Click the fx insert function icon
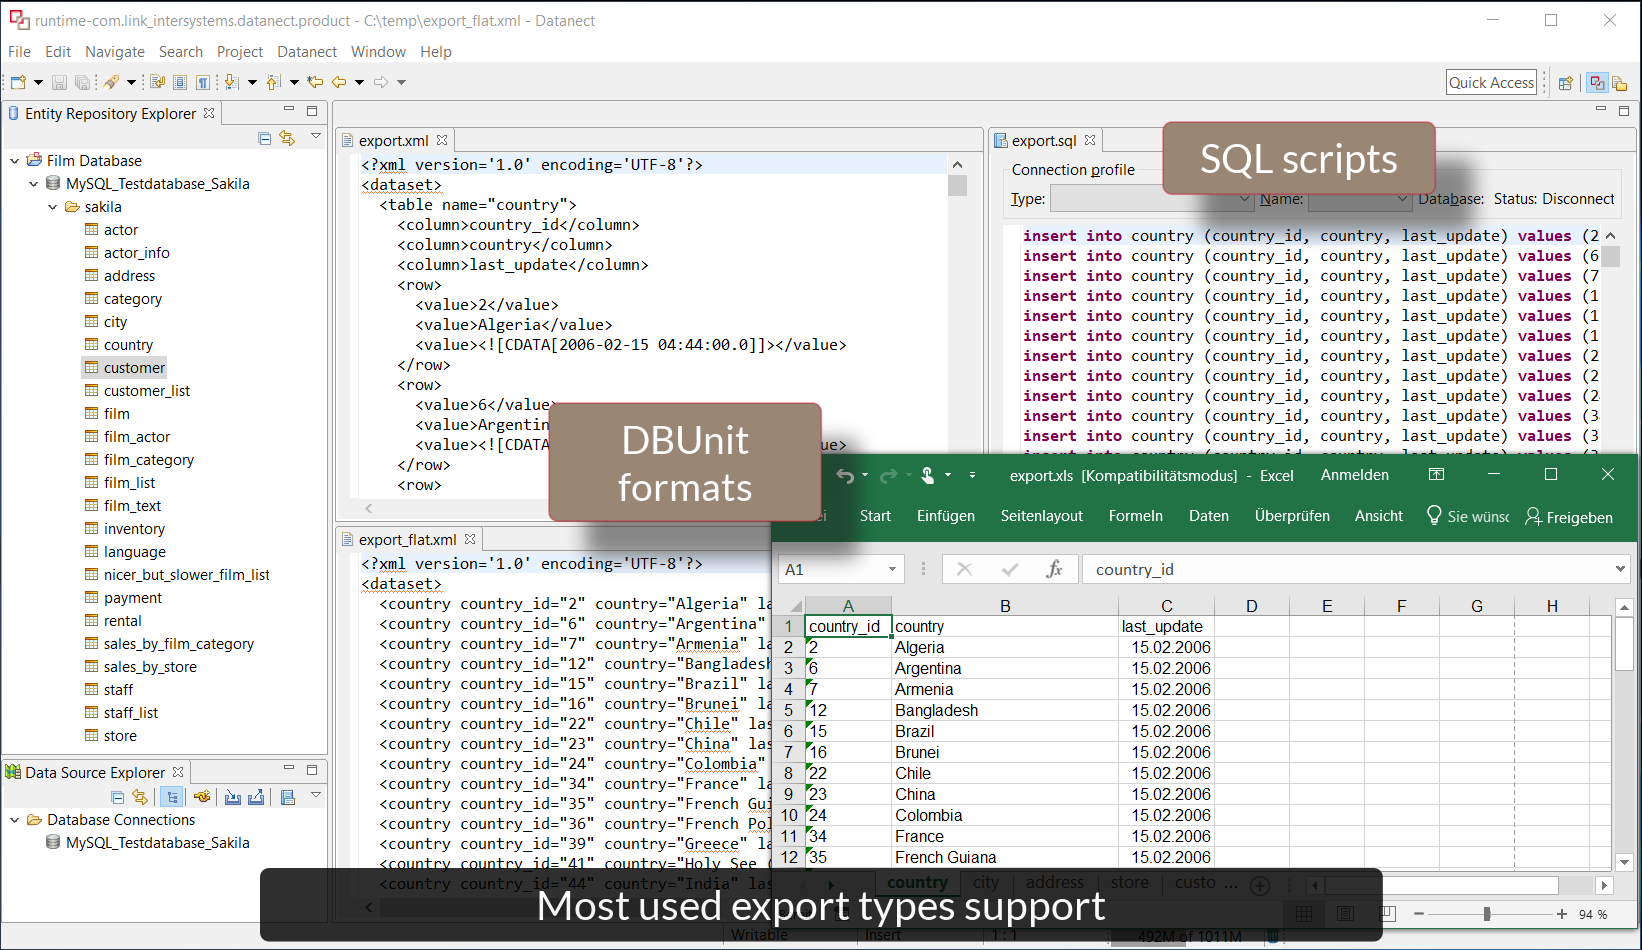1642x950 pixels. coord(1054,569)
